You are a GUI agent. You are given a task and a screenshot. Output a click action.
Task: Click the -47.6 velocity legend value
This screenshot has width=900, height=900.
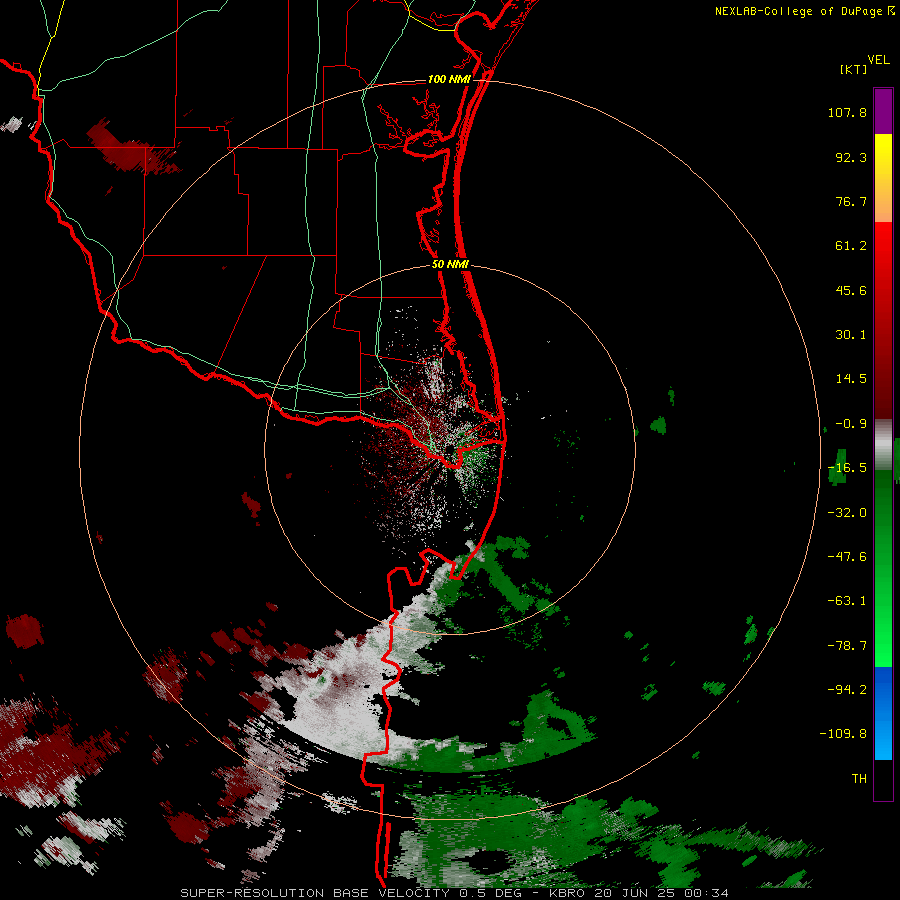click(847, 557)
